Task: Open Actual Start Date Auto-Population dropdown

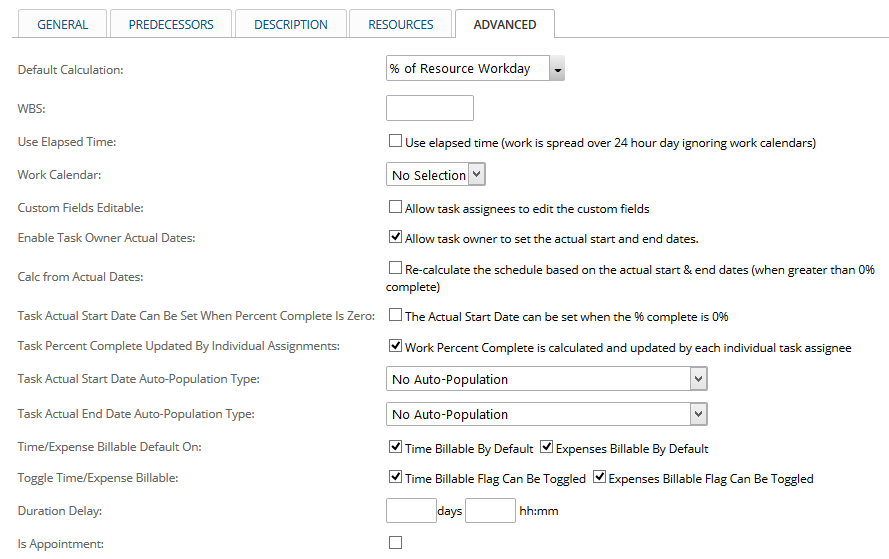Action: [547, 379]
